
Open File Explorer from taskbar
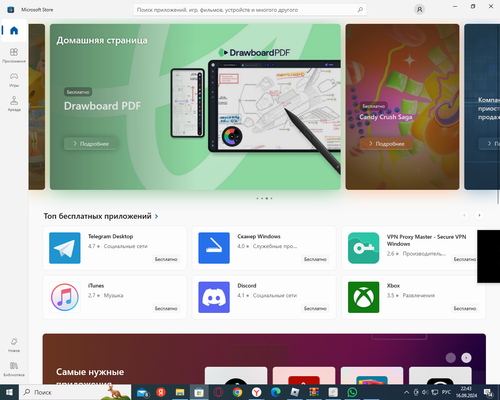(x=180, y=393)
